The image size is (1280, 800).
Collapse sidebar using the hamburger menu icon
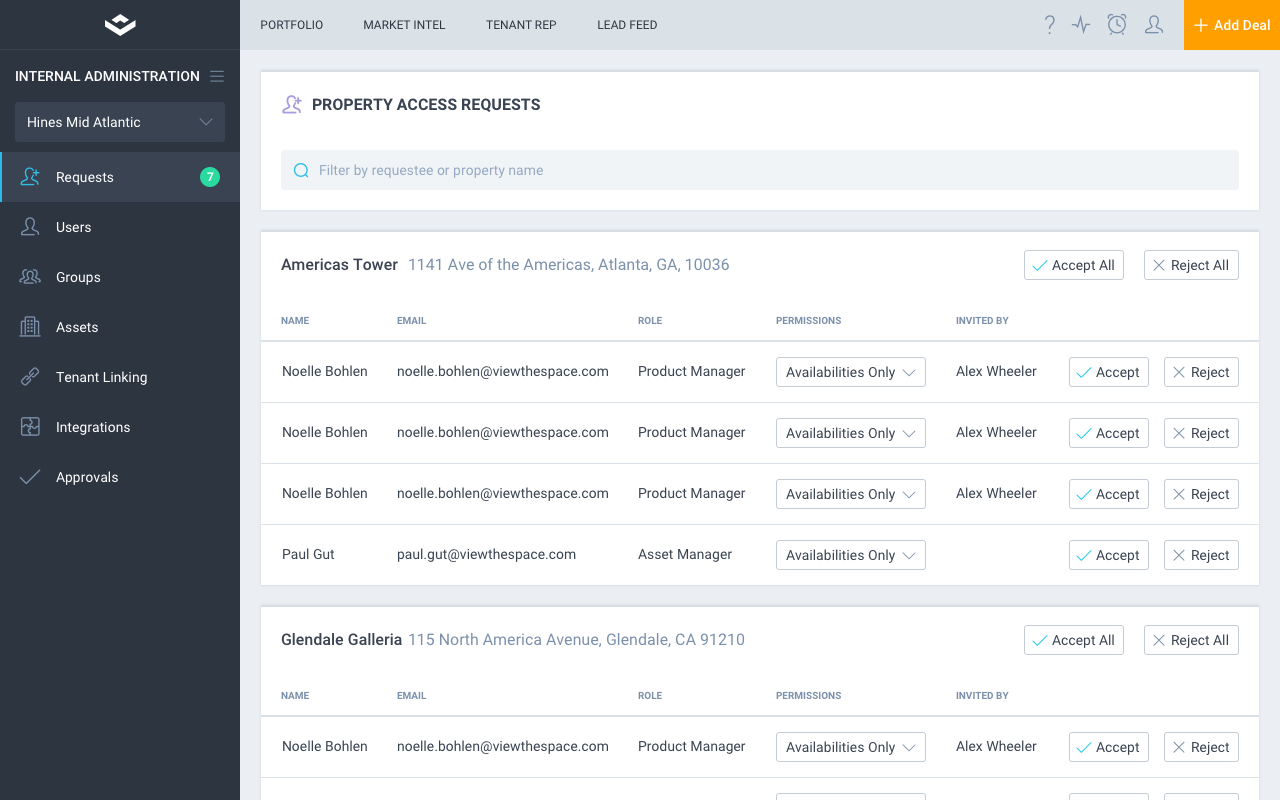[217, 76]
